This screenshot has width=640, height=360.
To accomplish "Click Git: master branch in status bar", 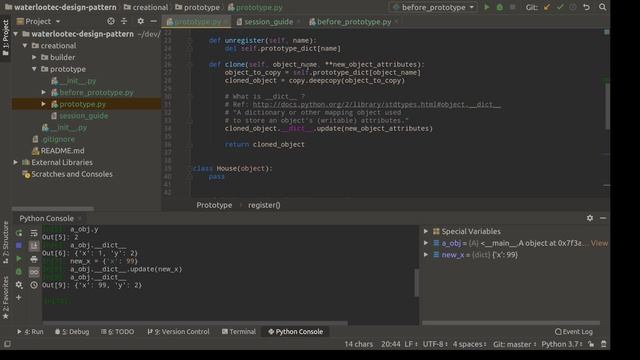I will pos(514,344).
